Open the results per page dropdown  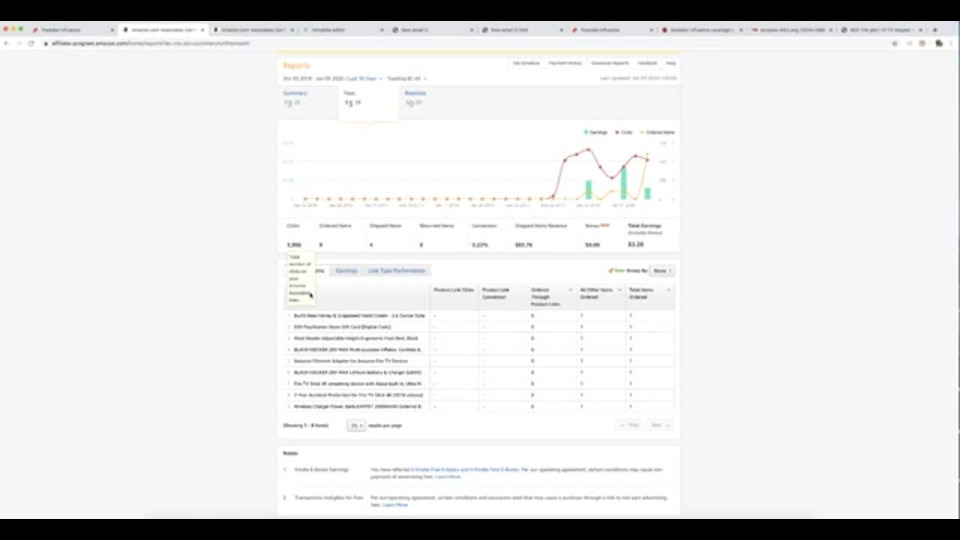pyautogui.click(x=356, y=425)
